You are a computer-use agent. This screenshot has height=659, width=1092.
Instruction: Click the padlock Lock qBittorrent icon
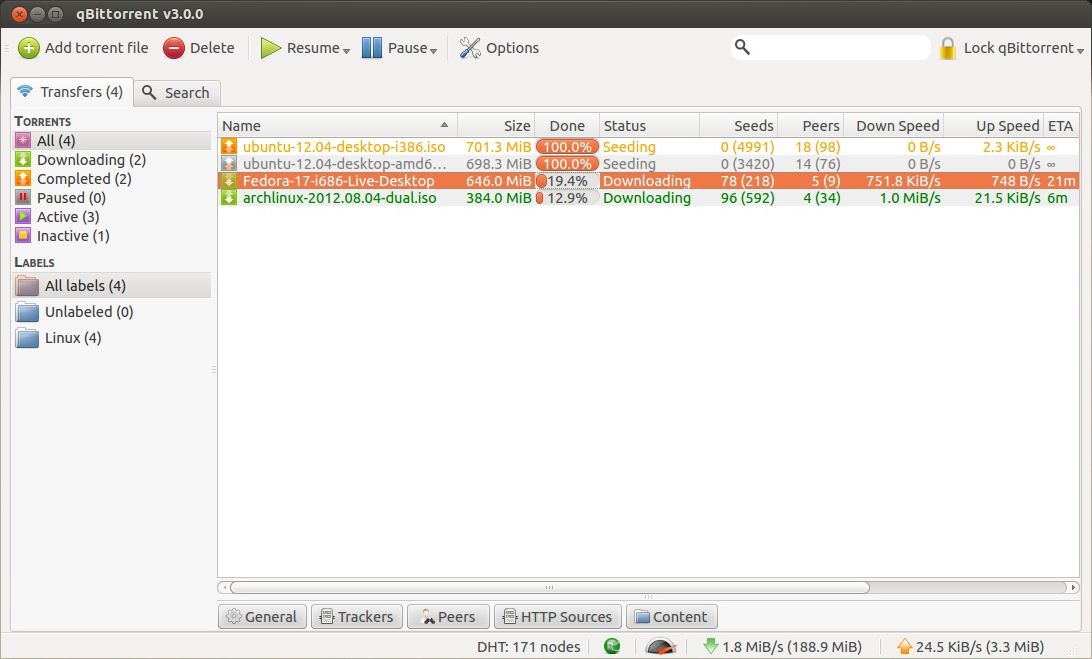(x=947, y=48)
